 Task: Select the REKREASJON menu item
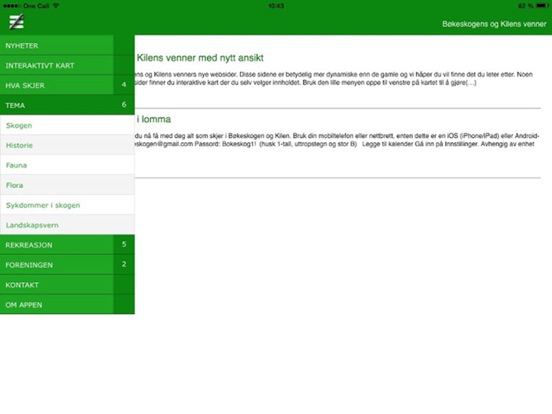click(x=56, y=245)
